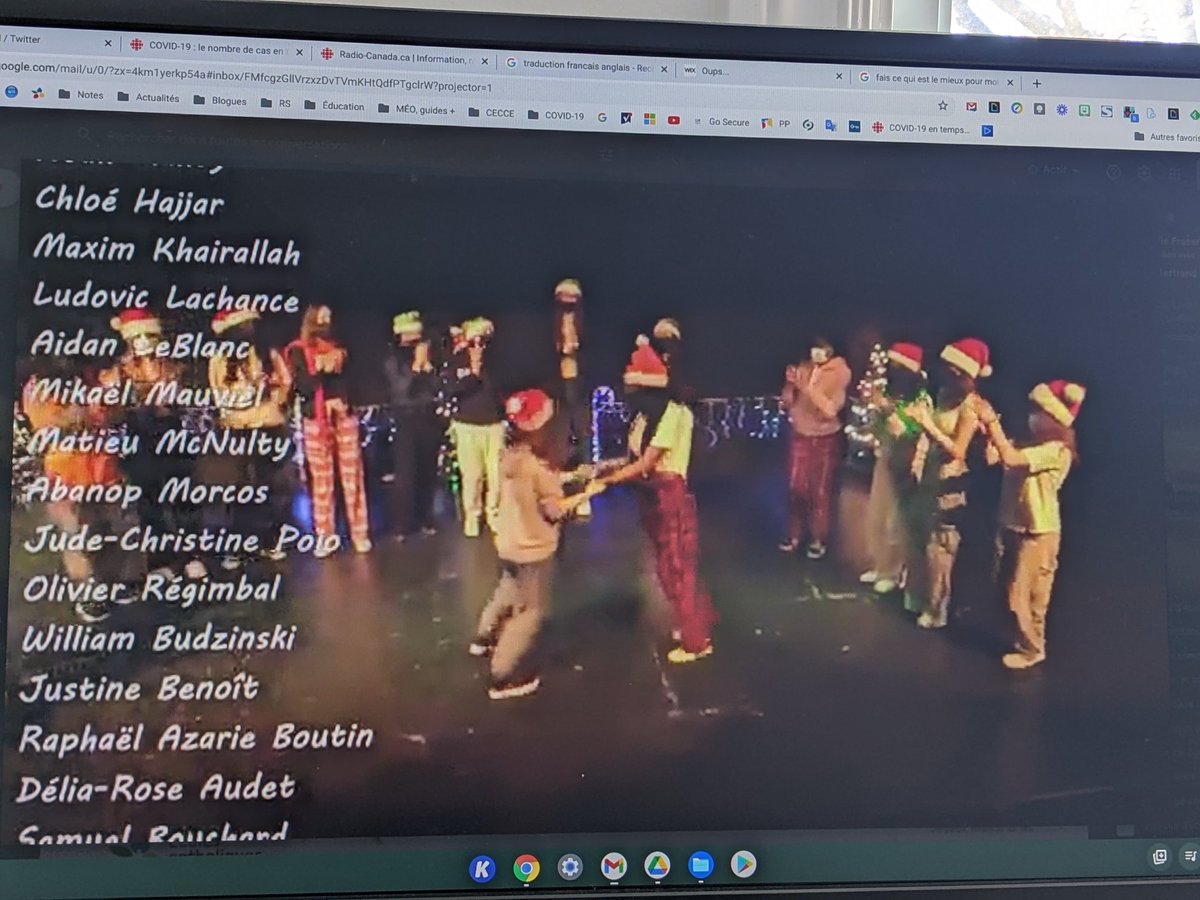Click the blue circular clock extension icon
The height and width of the screenshot is (900, 1200).
click(1017, 108)
